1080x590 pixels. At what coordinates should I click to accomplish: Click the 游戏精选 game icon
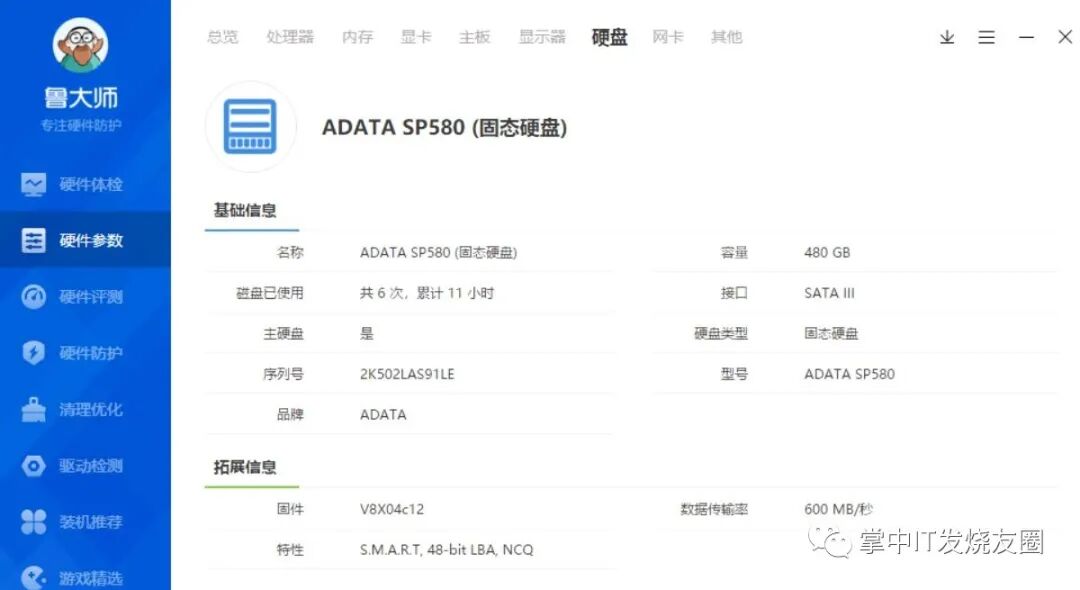point(33,578)
